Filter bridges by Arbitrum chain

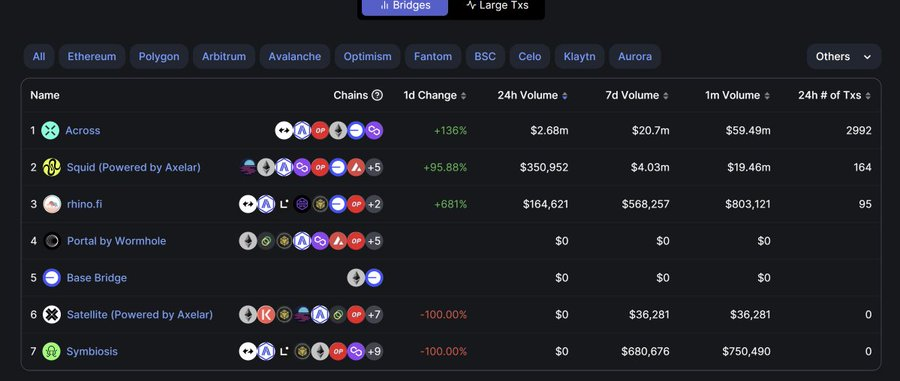coord(224,56)
